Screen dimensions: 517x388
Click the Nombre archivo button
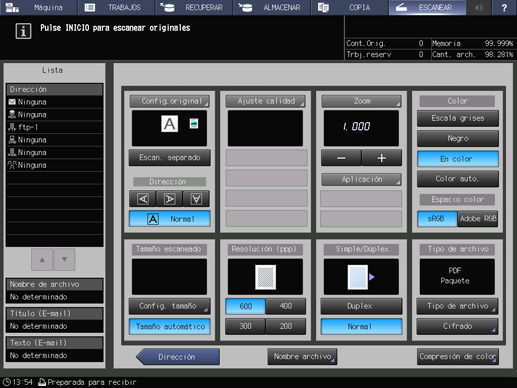coord(302,357)
